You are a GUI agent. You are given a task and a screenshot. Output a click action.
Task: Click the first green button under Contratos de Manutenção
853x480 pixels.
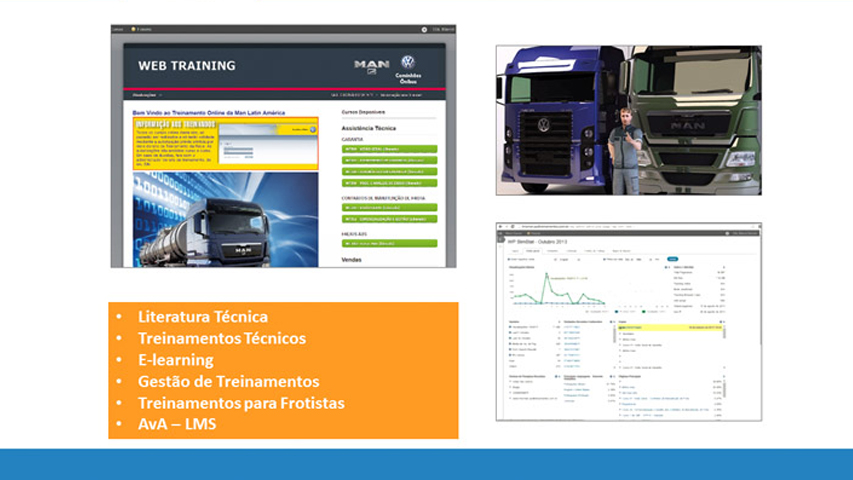tap(389, 207)
